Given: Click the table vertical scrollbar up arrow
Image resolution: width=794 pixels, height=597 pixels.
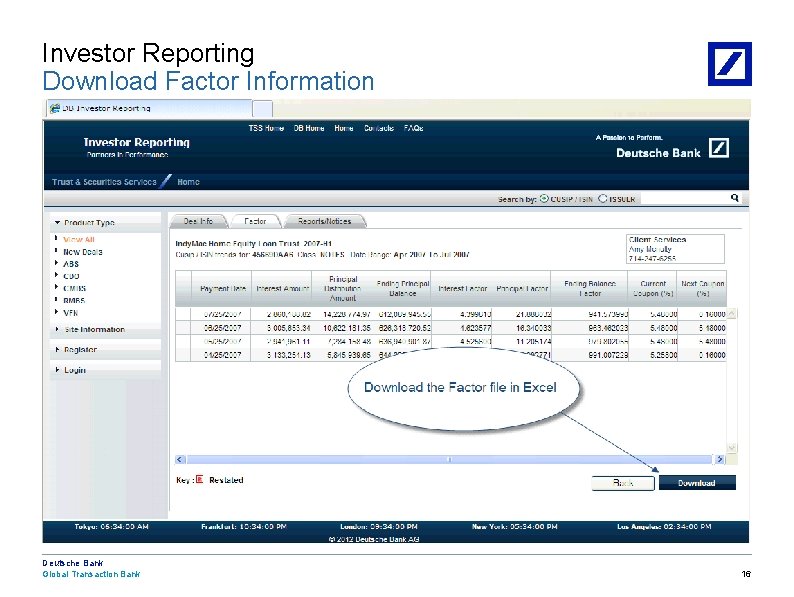Looking at the screenshot, I should 731,313.
